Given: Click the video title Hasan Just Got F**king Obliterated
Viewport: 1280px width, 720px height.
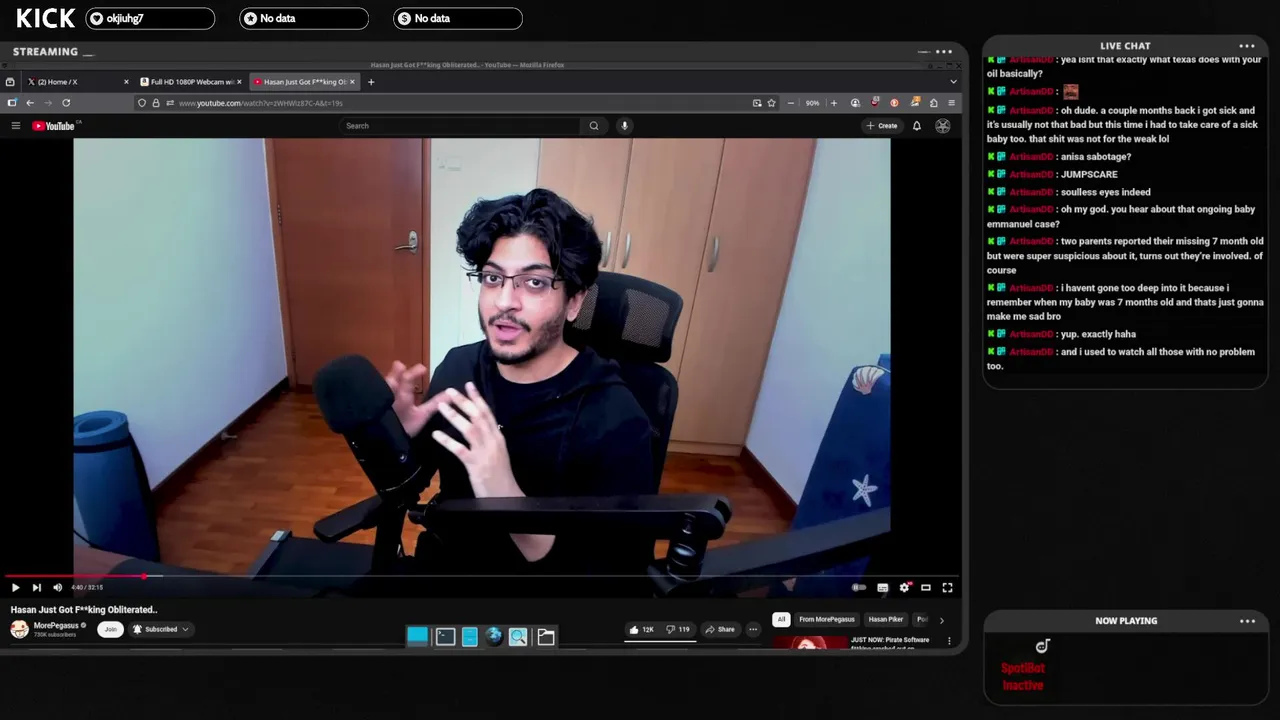Looking at the screenshot, I should coord(84,609).
